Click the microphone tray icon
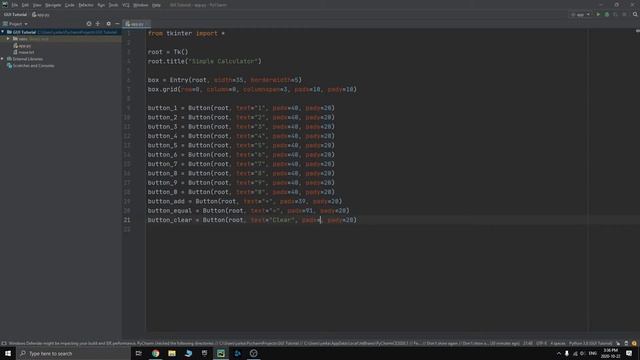The image size is (640, 360). pos(567,353)
